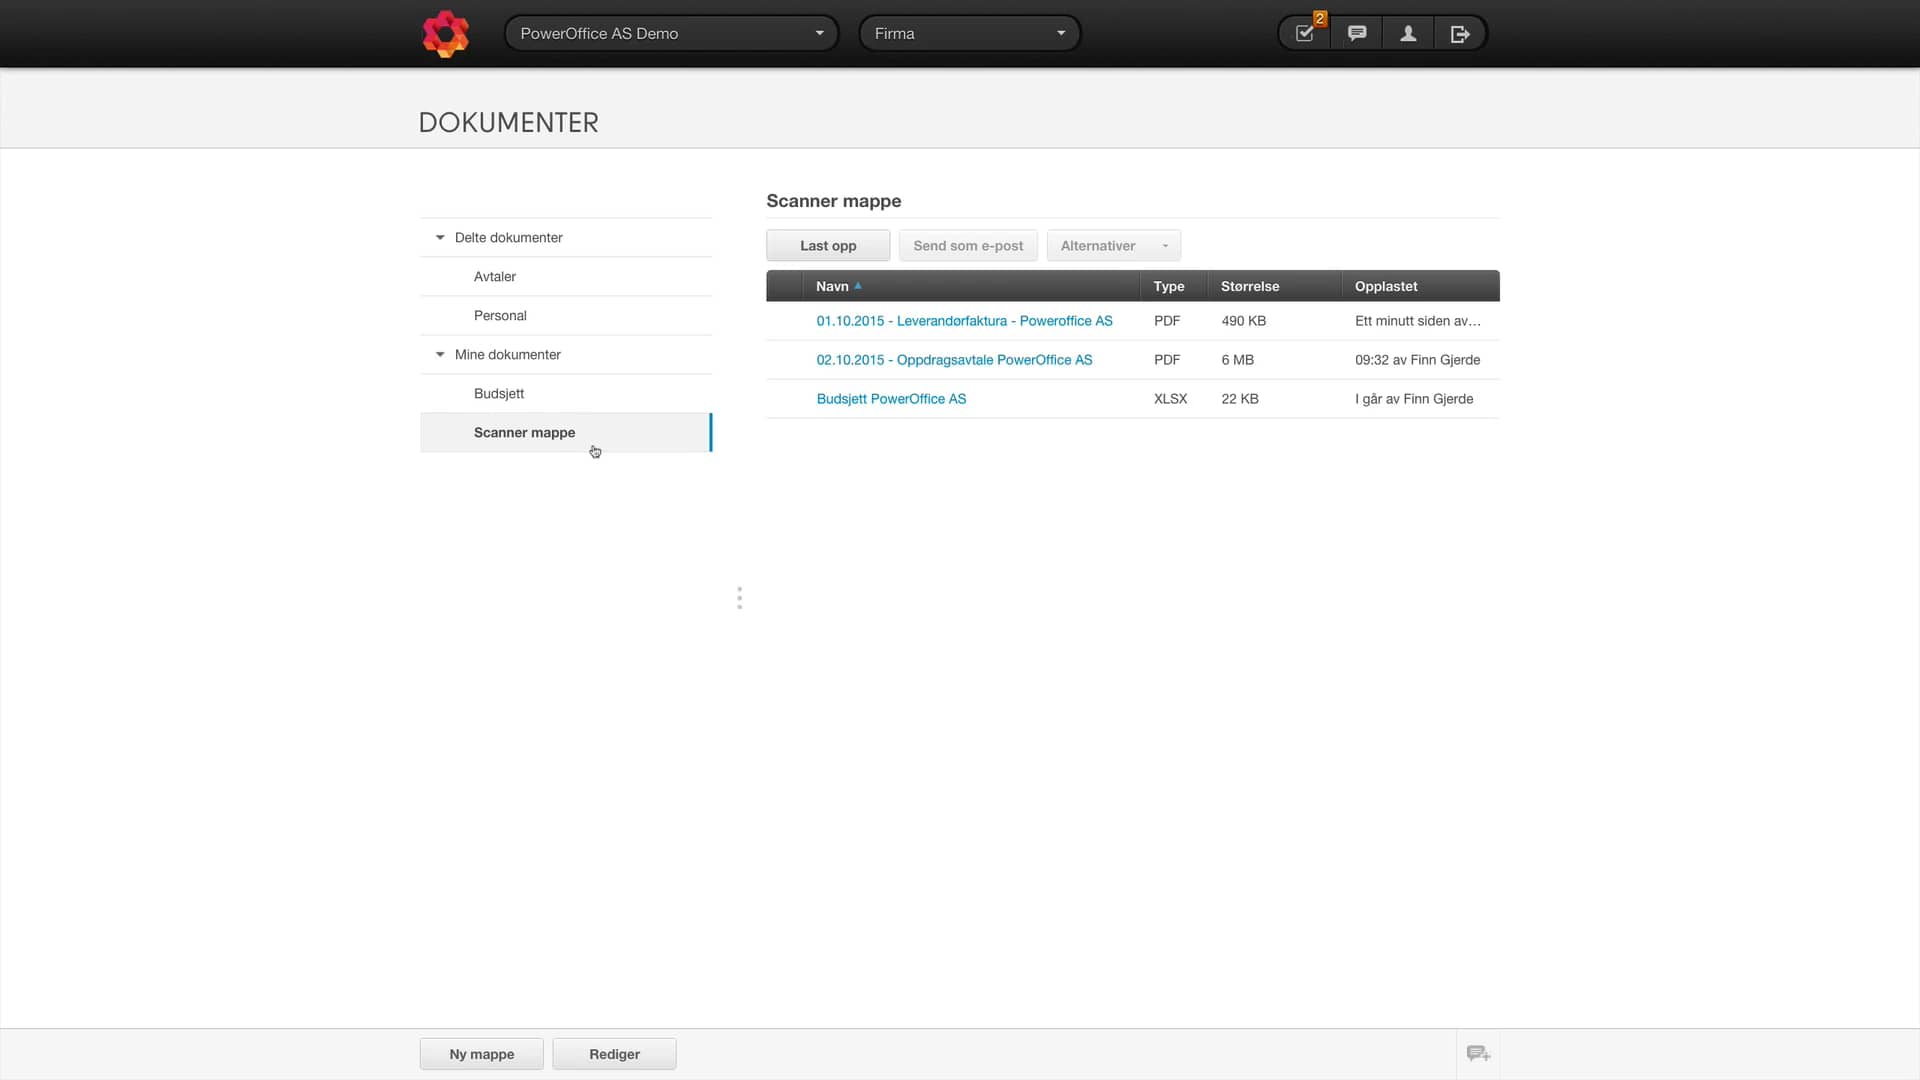Open the PowerOffice AS Demo dropdown
Viewport: 1920px width, 1080px height.
(670, 33)
